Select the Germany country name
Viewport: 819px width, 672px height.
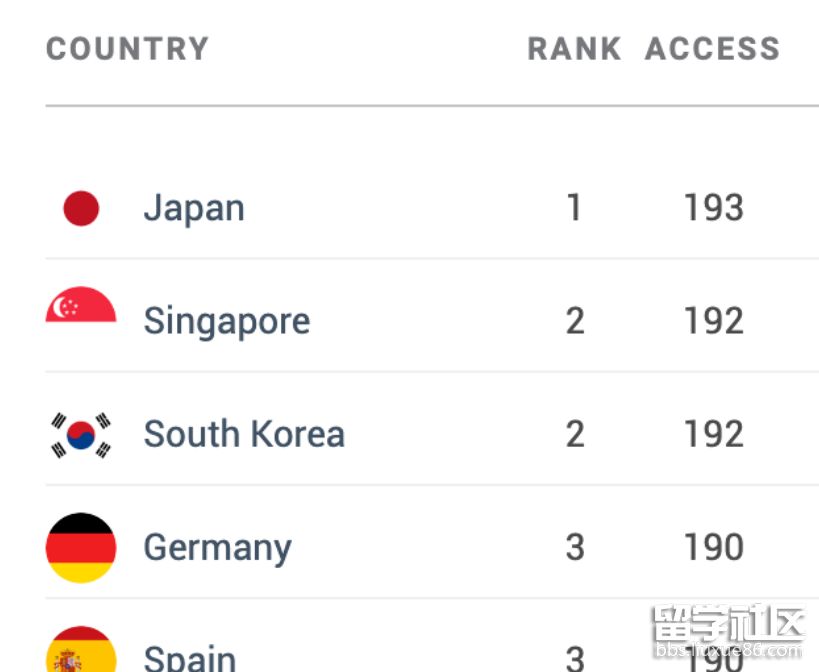[x=218, y=548]
